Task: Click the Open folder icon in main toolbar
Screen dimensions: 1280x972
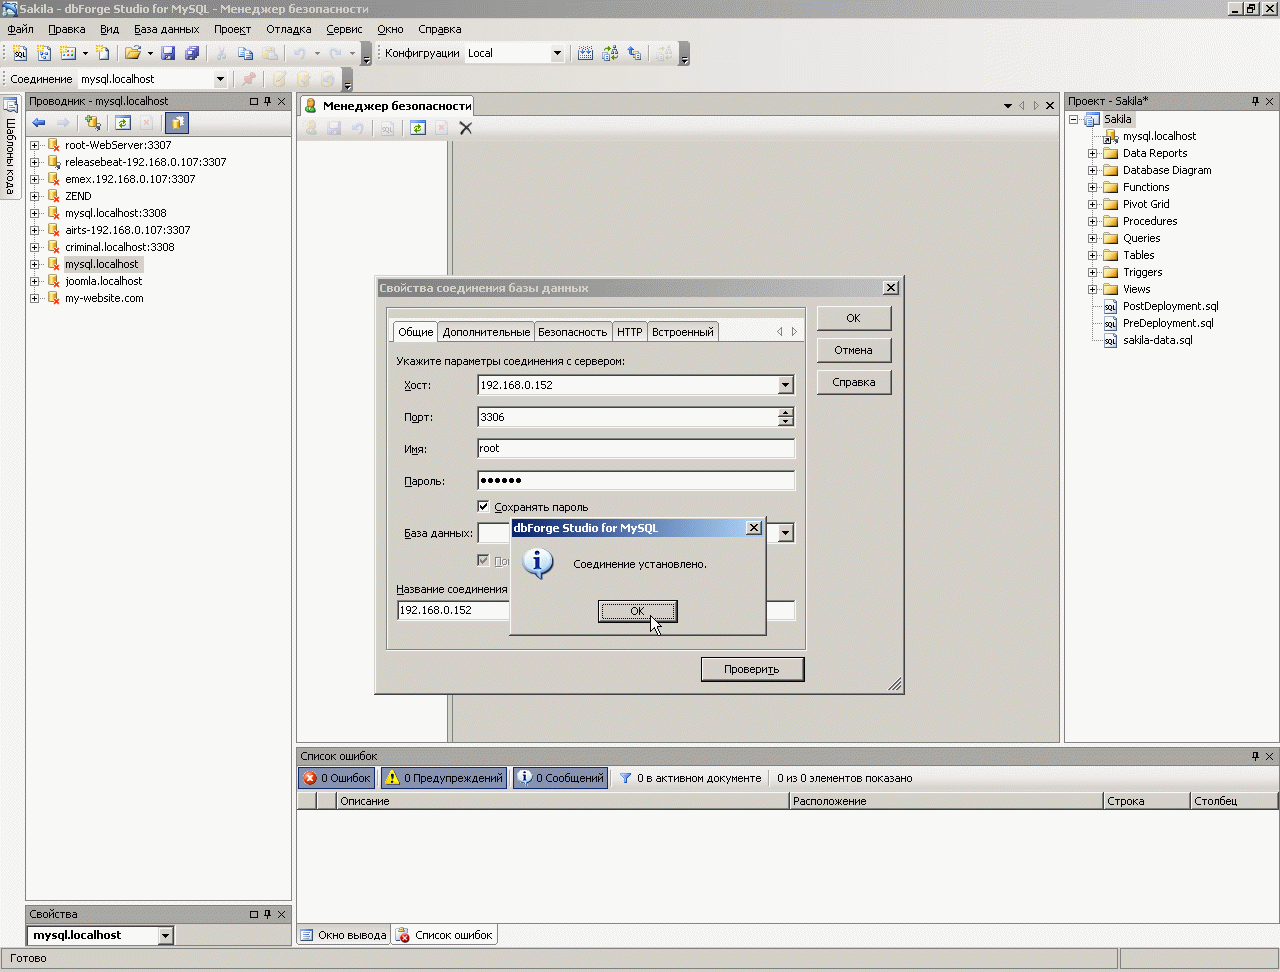Action: point(132,53)
